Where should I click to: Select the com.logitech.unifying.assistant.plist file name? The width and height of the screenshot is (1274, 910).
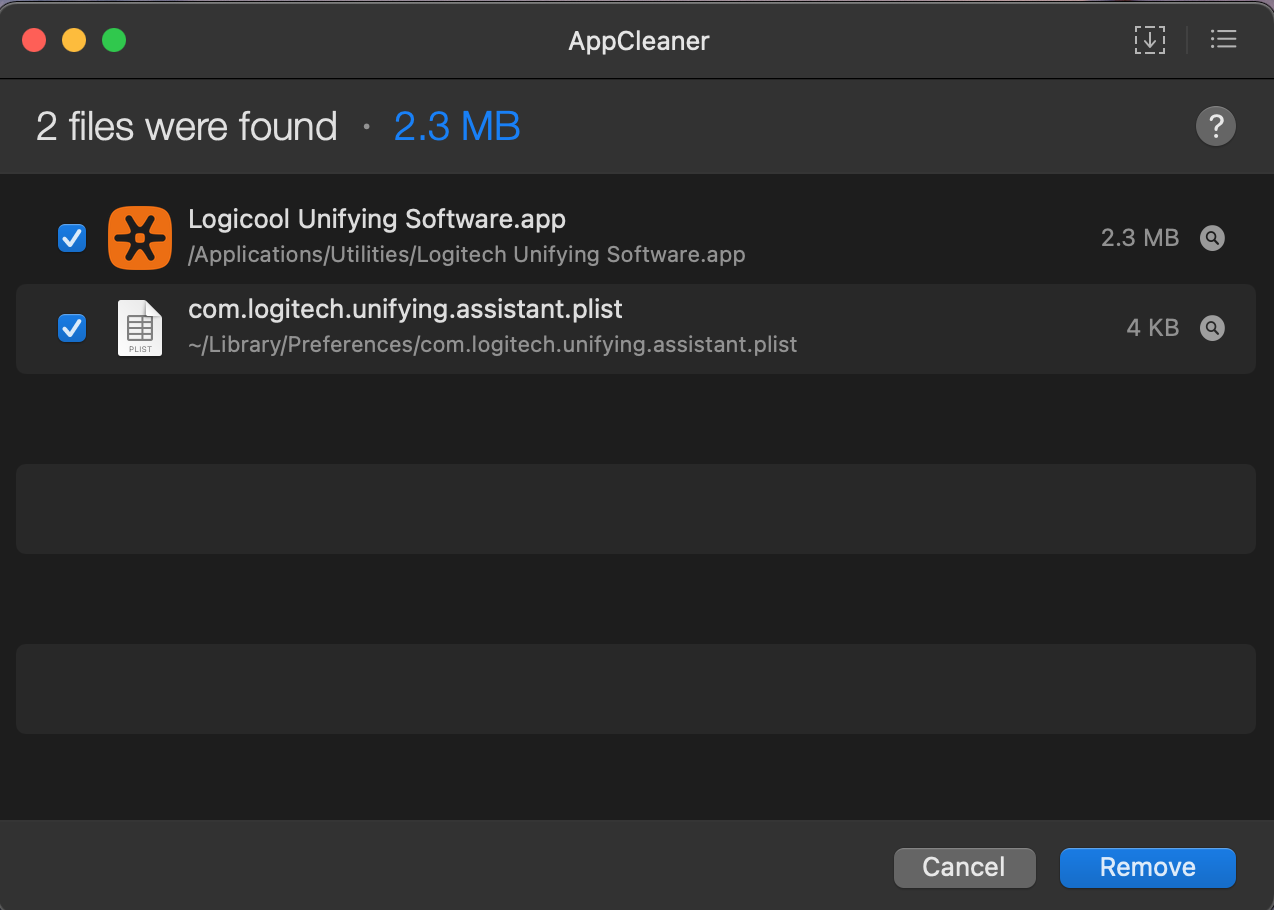coord(405,308)
